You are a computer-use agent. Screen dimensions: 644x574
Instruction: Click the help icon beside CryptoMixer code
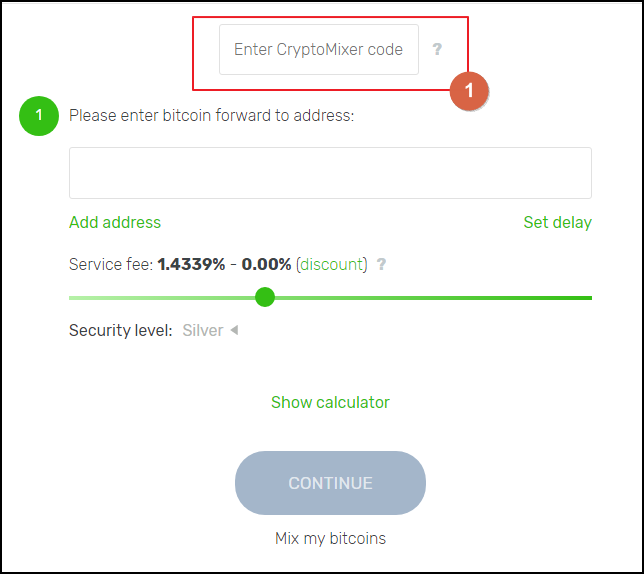click(437, 49)
